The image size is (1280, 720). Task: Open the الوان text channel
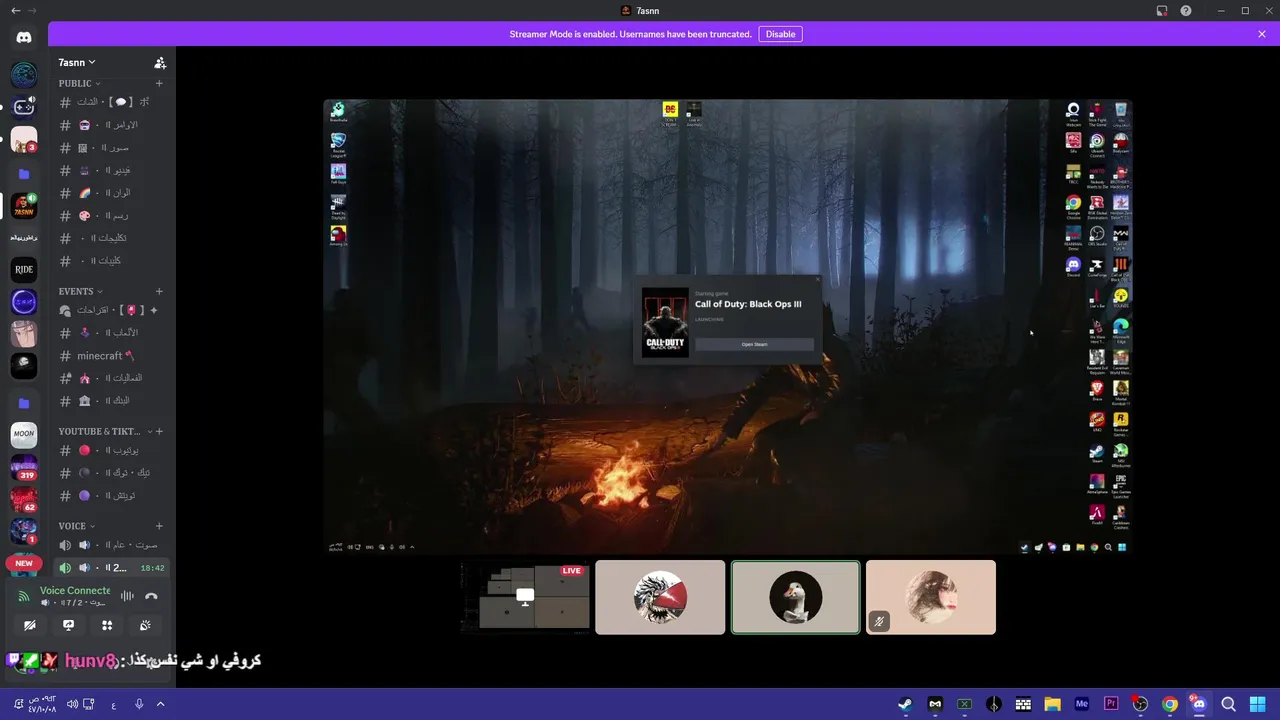(x=112, y=193)
